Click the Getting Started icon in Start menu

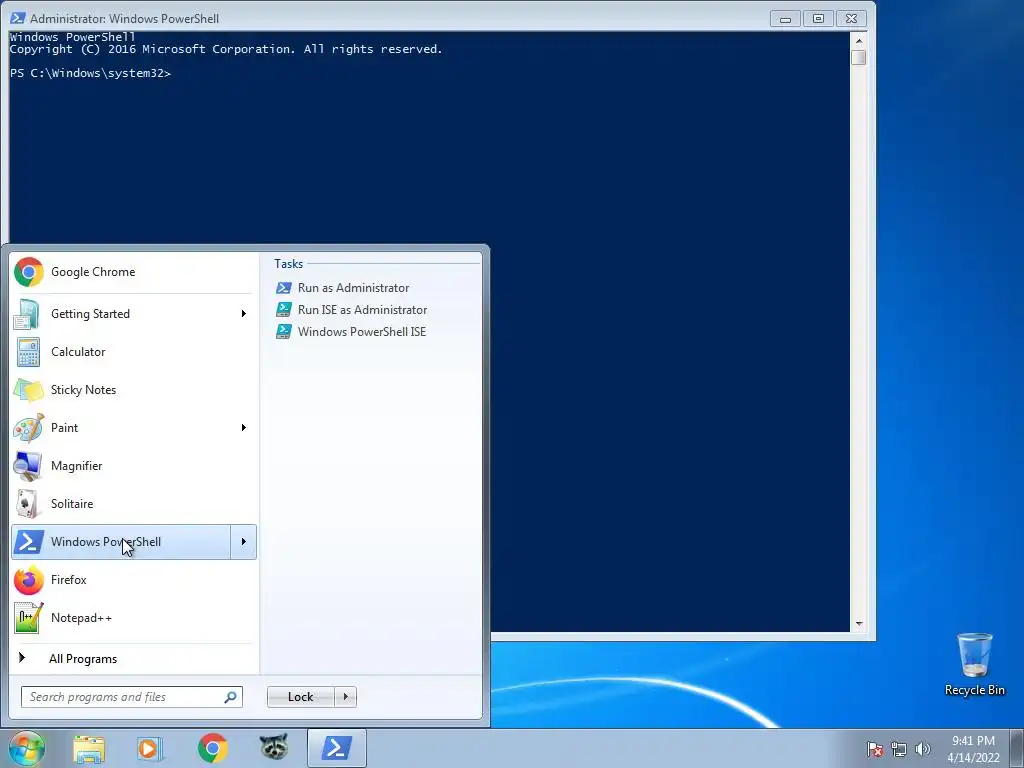[x=27, y=314]
